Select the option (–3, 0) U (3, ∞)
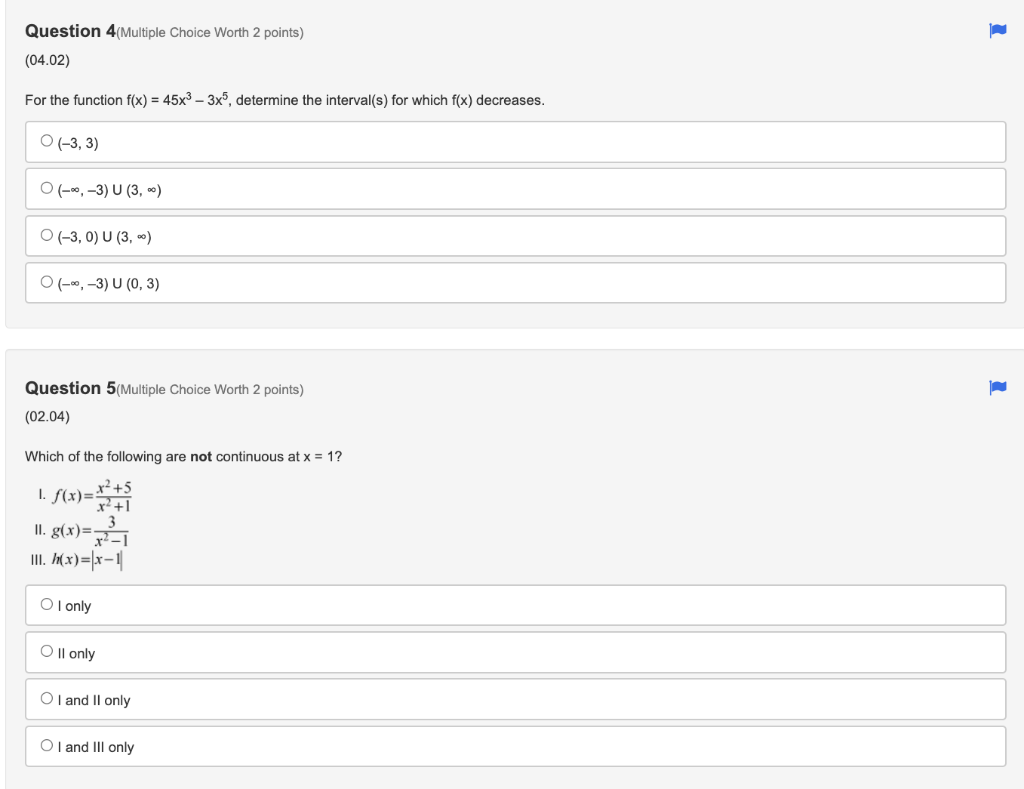The width and height of the screenshot is (1024, 789). point(46,235)
